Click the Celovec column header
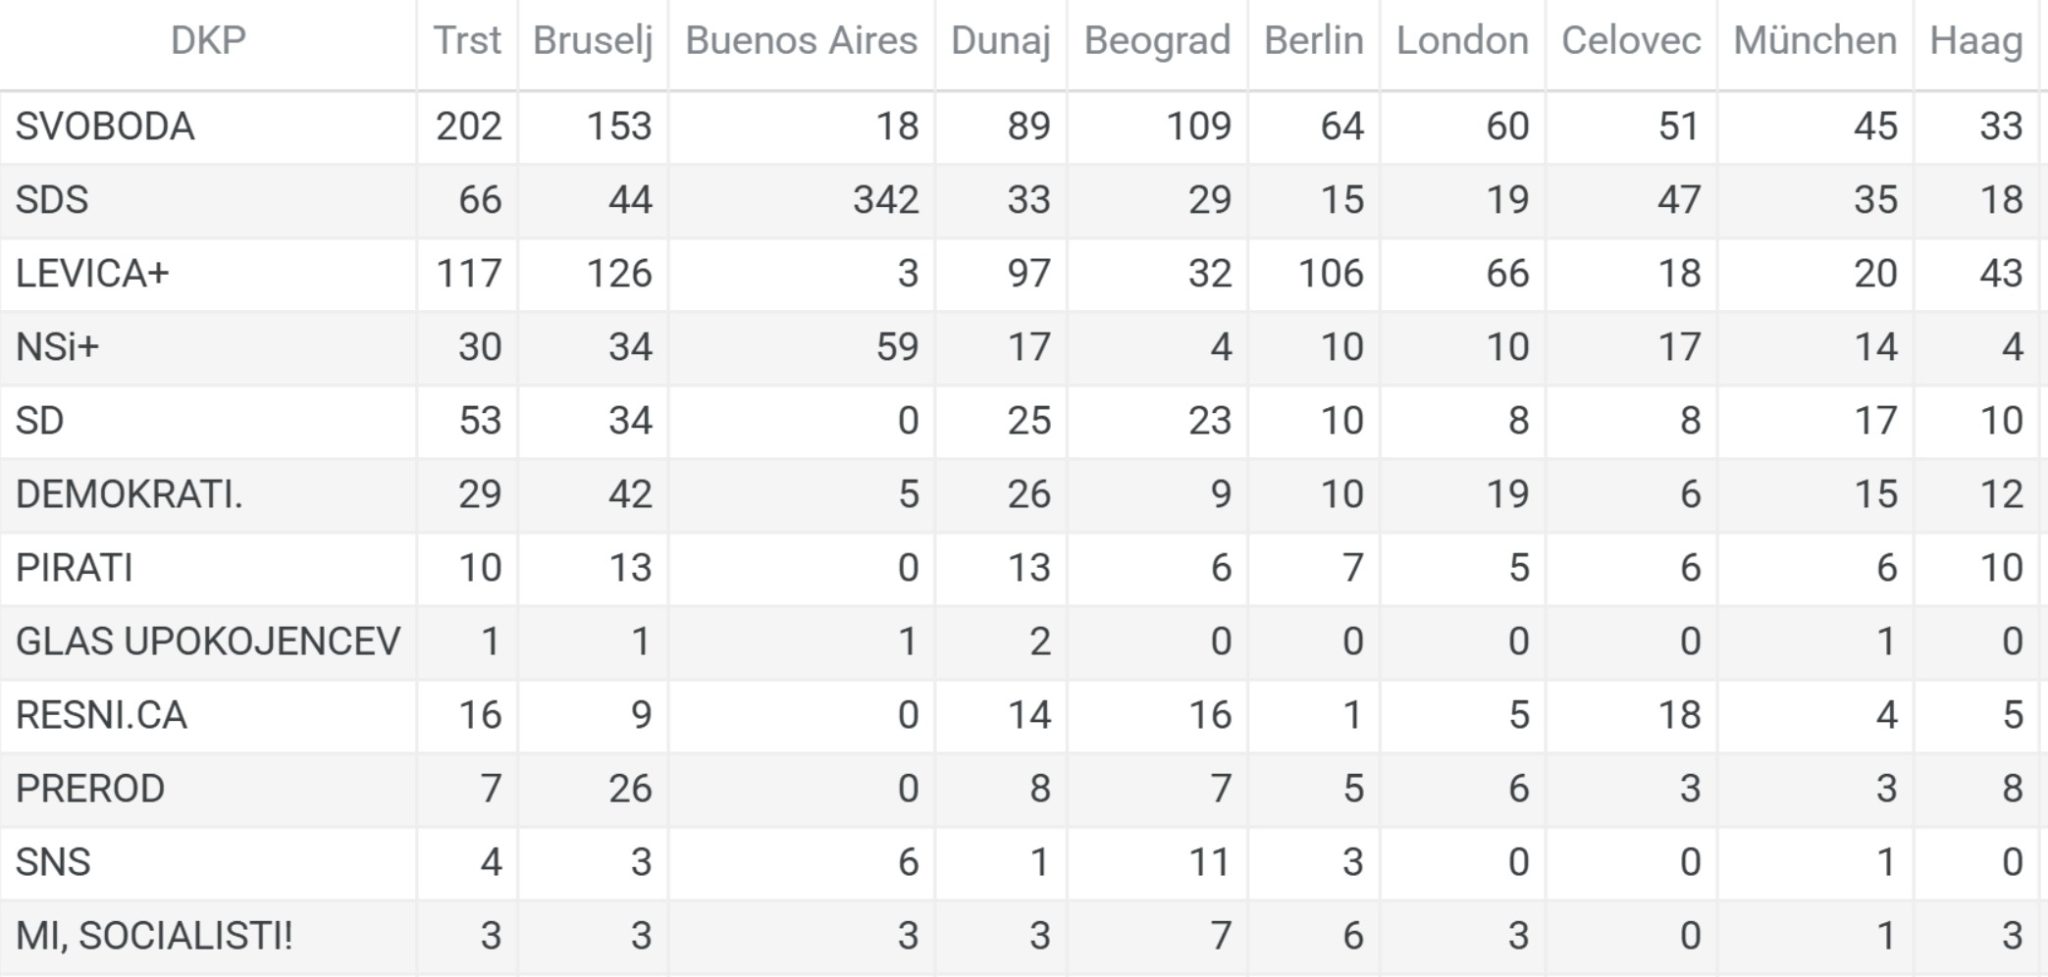The width and height of the screenshot is (2048, 977). [1631, 41]
